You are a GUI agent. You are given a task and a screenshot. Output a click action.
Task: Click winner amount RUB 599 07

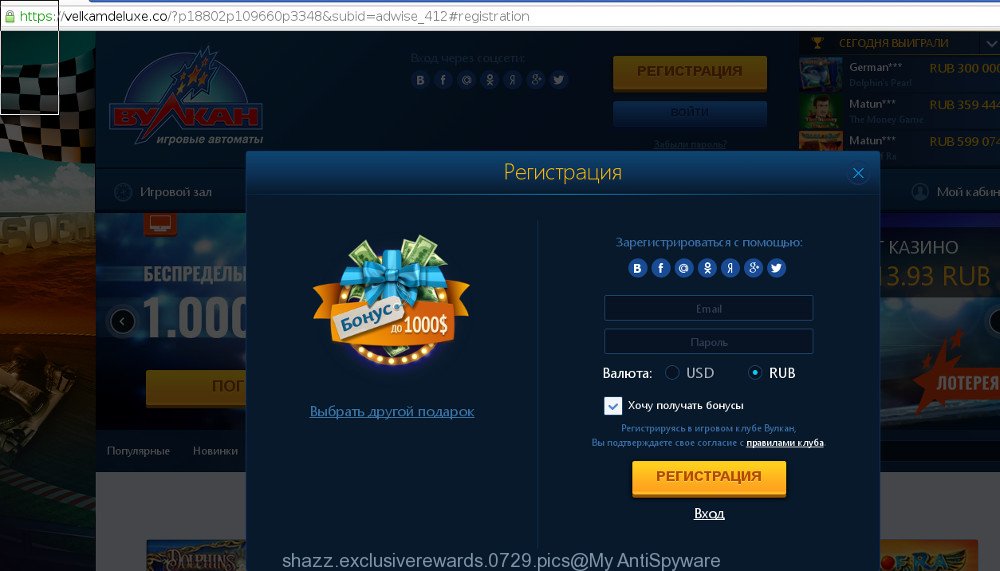click(x=964, y=141)
